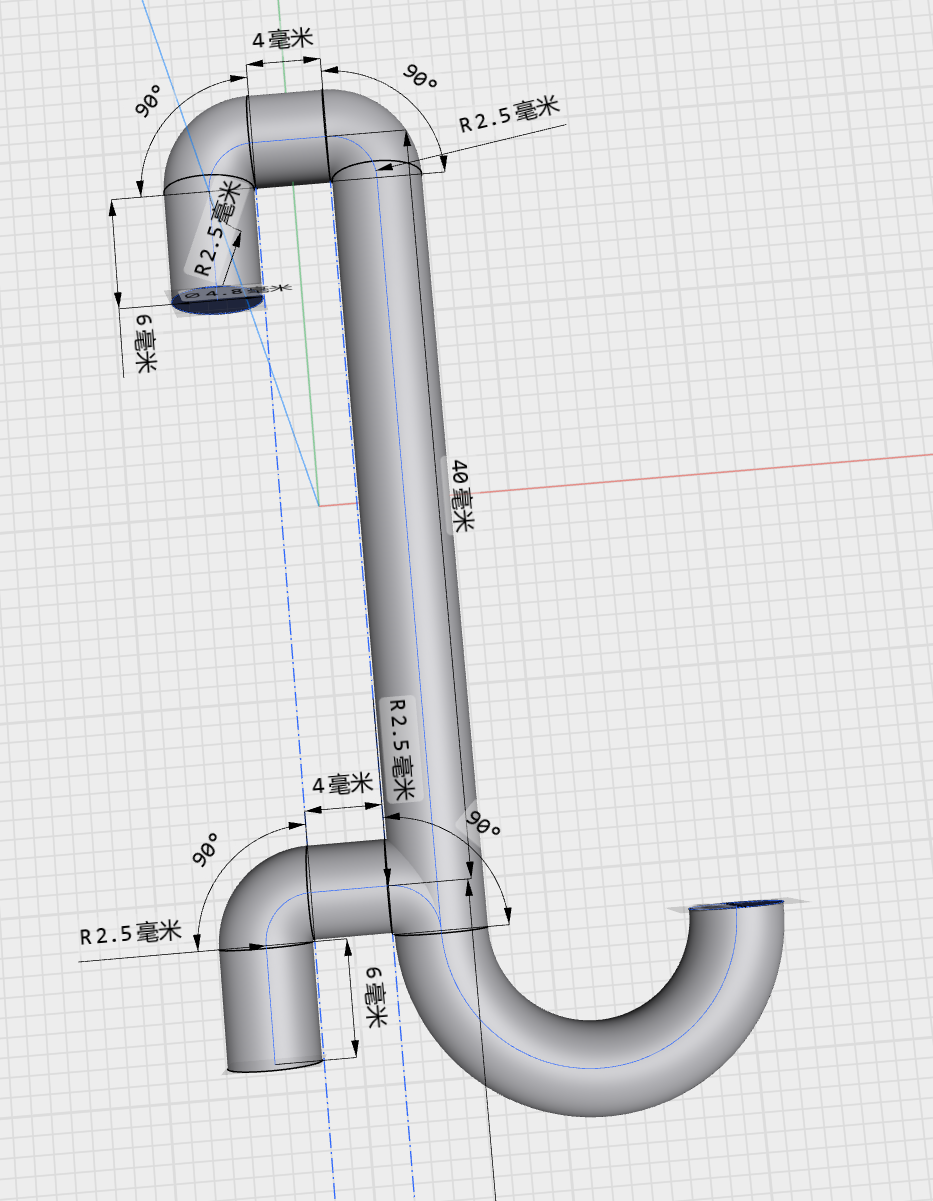Click the 4毫米 dimension above the lower elbow

pos(343,784)
